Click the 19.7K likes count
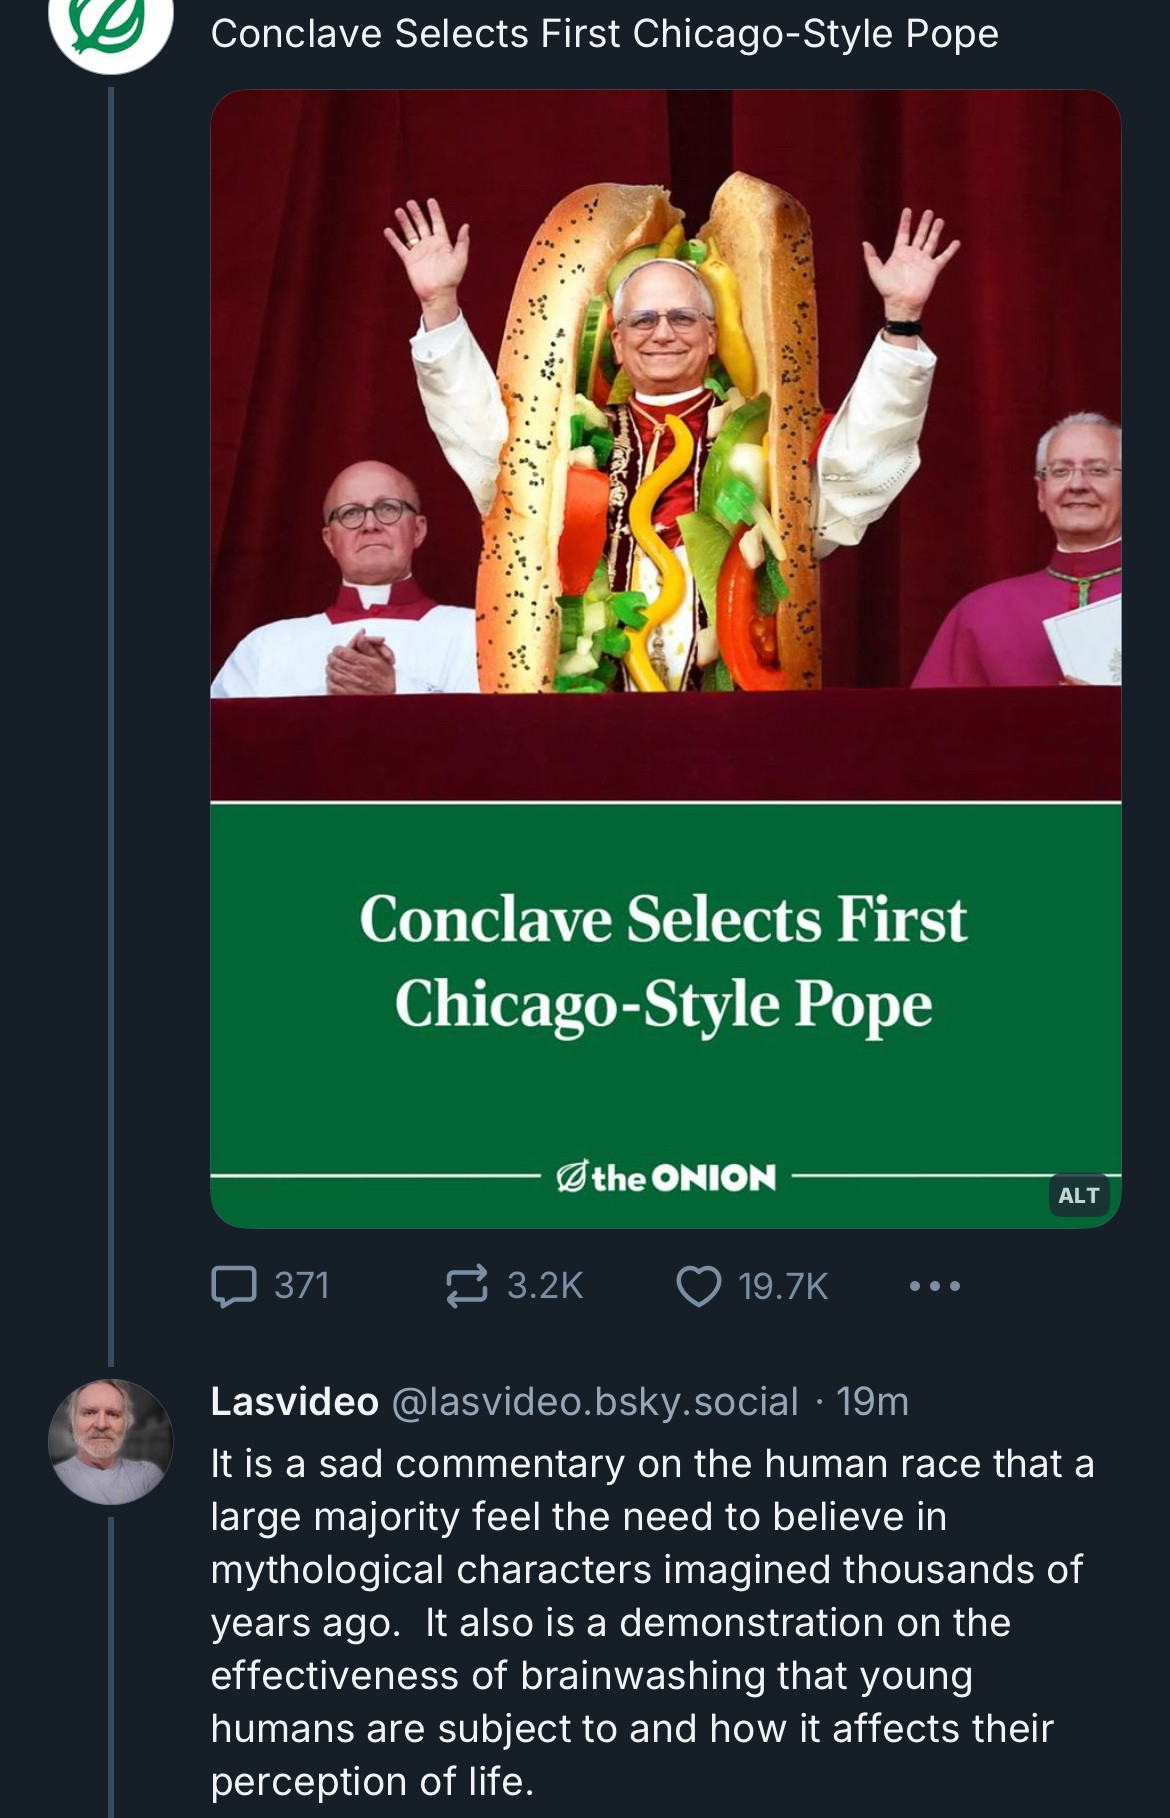This screenshot has height=1818, width=1170. click(x=783, y=1286)
